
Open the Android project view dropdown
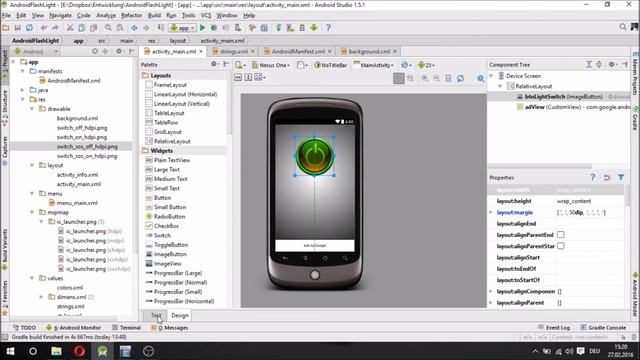tap(36, 51)
